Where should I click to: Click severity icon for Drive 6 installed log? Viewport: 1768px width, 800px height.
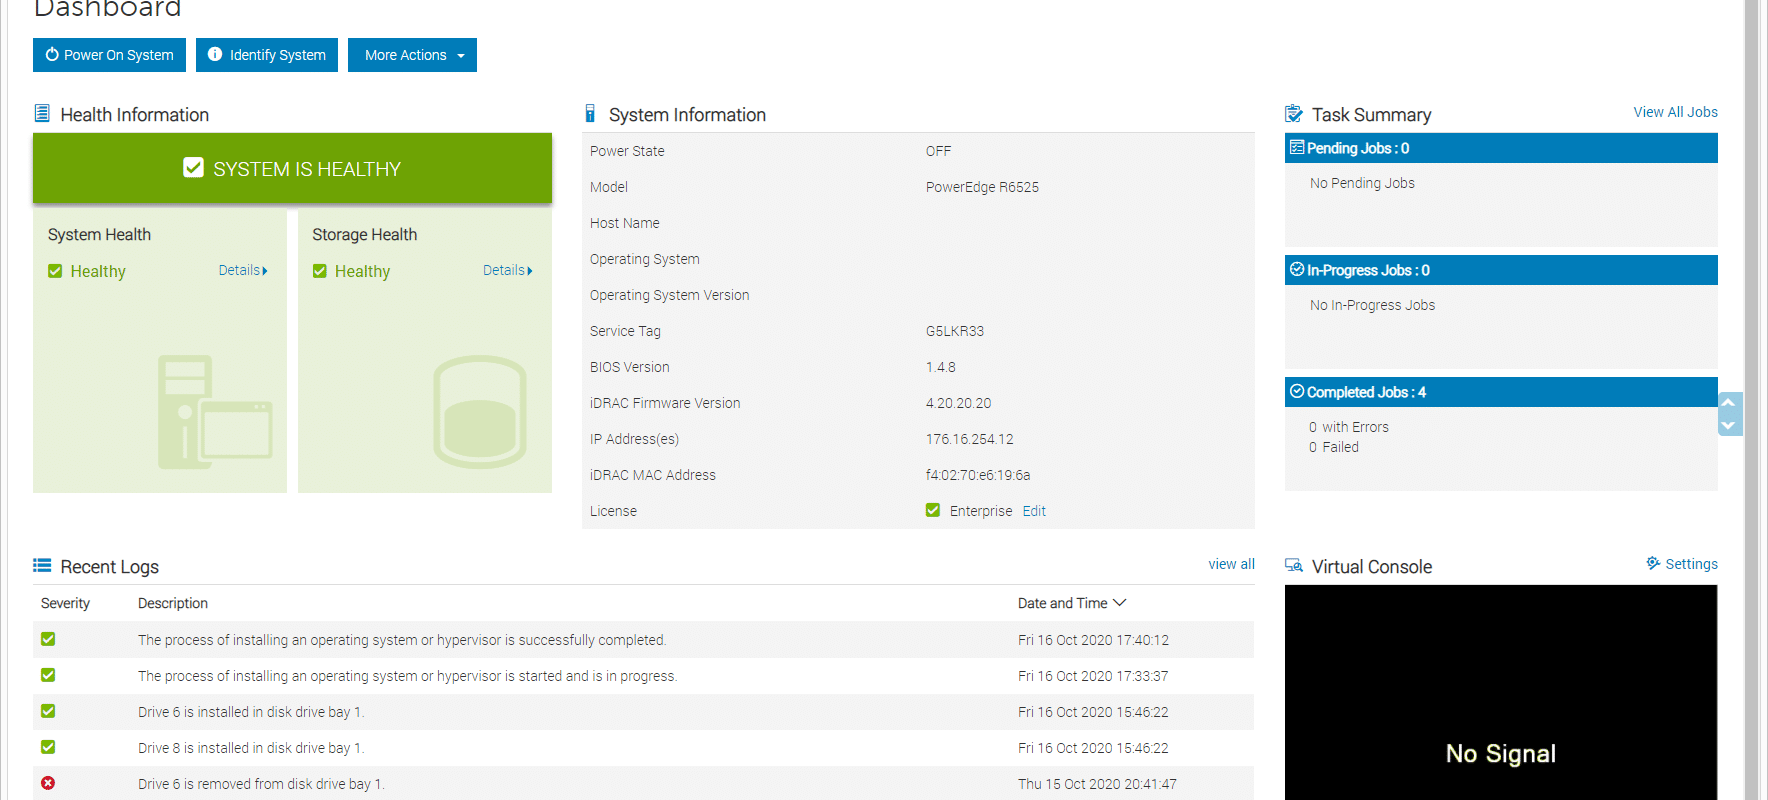[x=48, y=711]
